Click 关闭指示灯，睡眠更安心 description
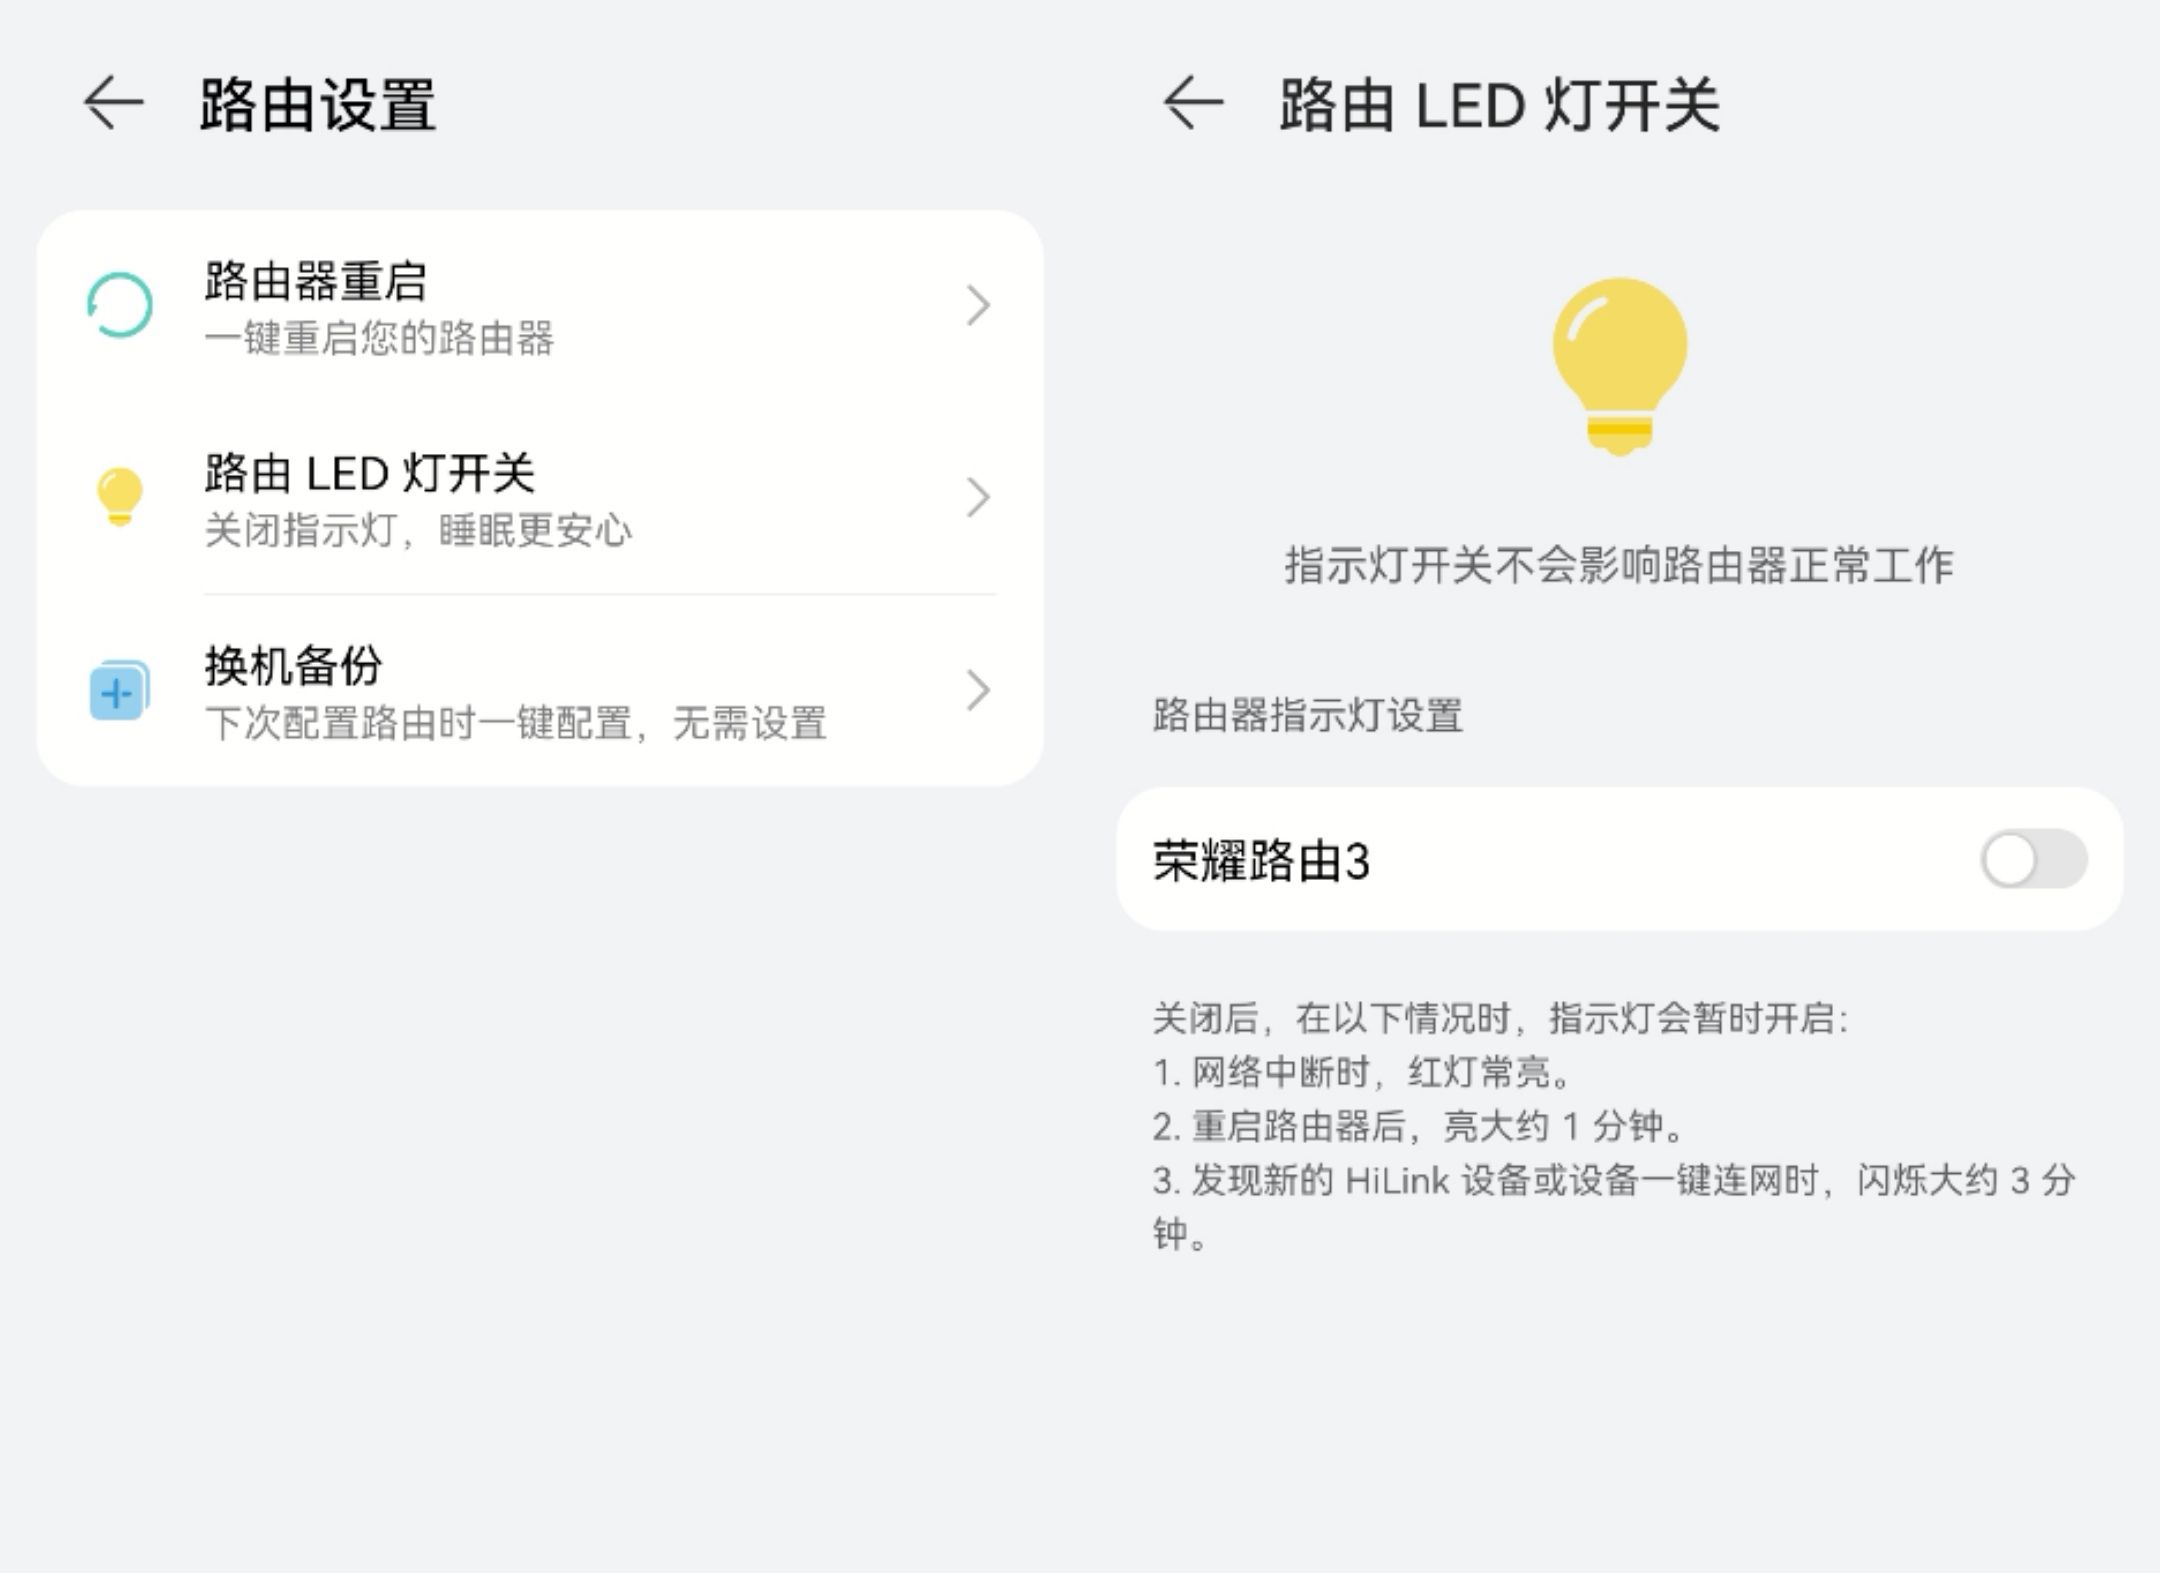The width and height of the screenshot is (2160, 1573). point(418,531)
